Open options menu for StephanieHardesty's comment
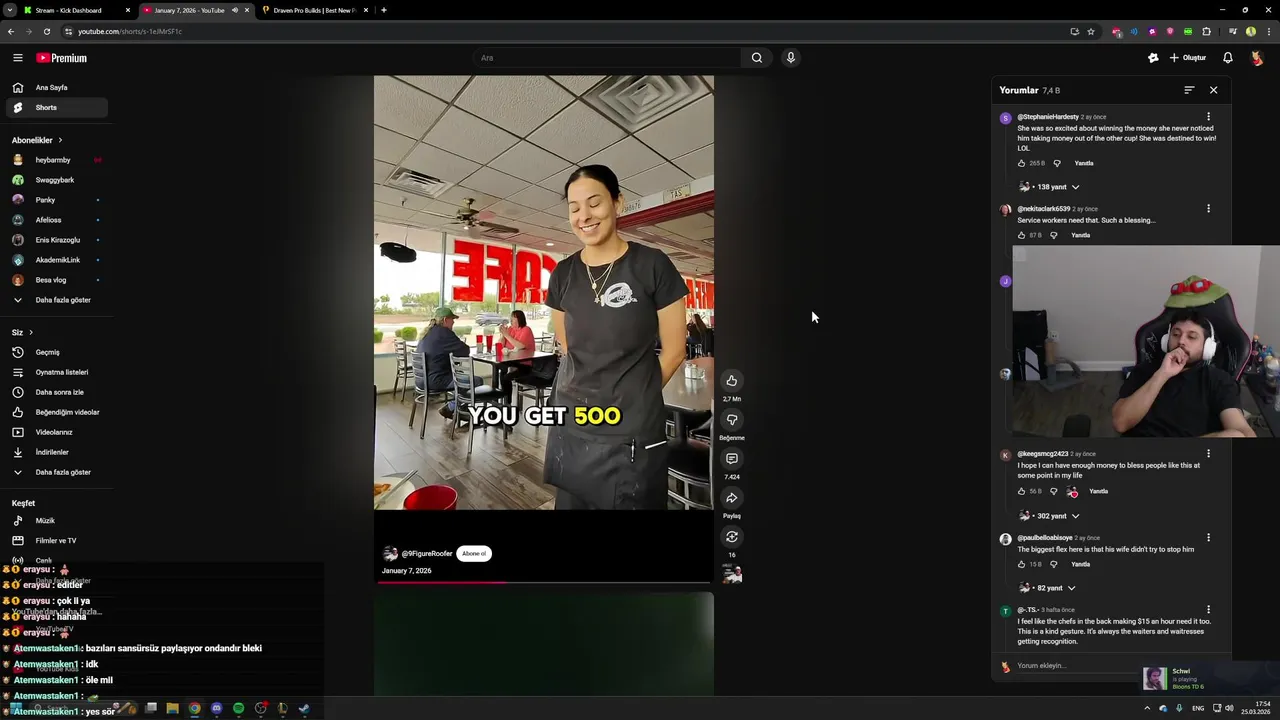 pyautogui.click(x=1208, y=117)
